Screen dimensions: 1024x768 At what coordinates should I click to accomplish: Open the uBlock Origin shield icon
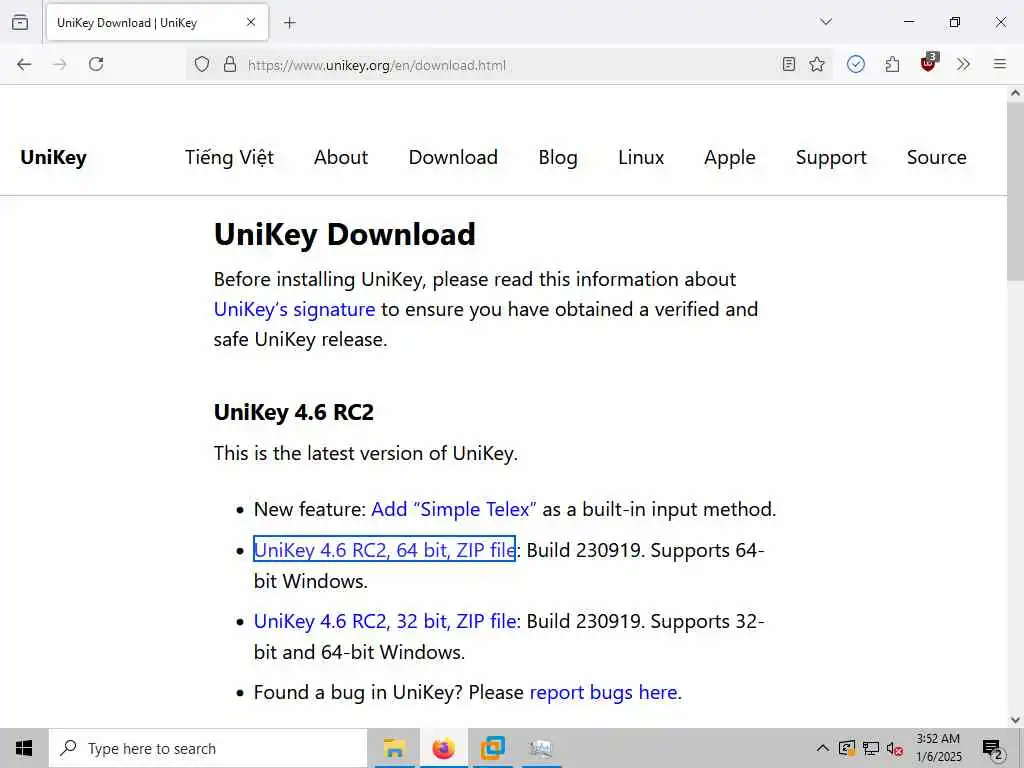[928, 63]
